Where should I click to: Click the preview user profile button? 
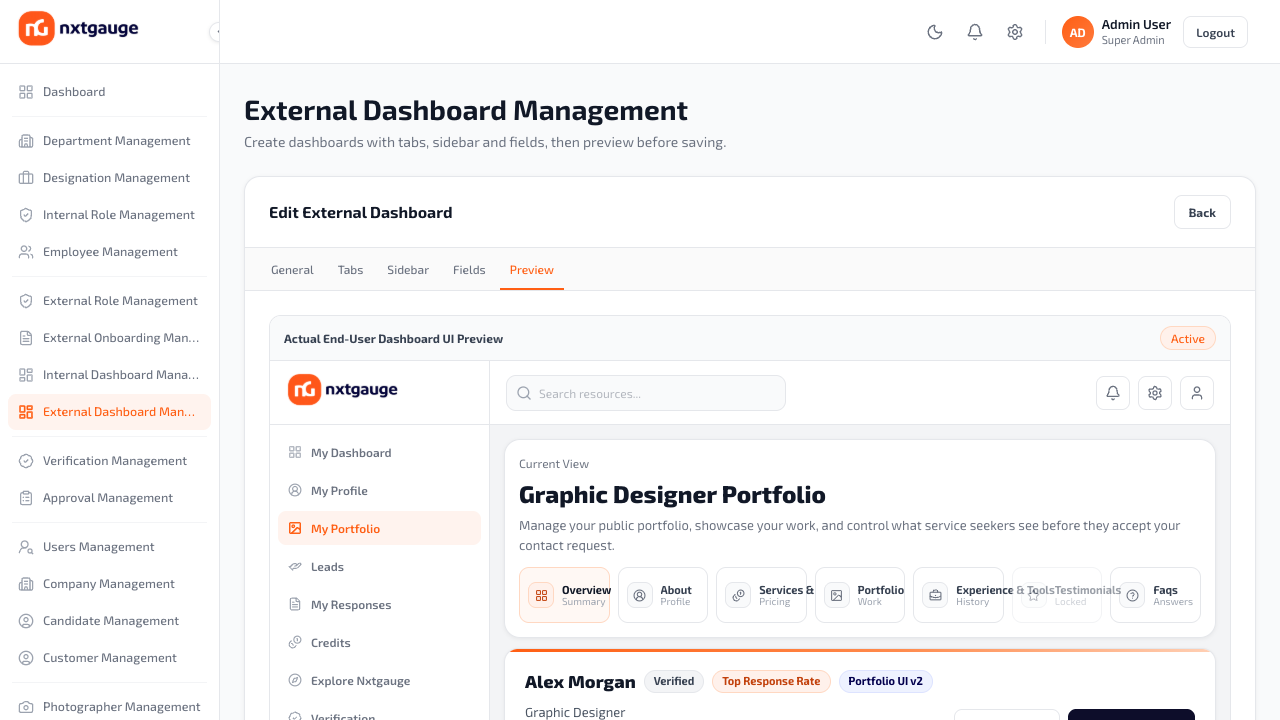click(1197, 393)
